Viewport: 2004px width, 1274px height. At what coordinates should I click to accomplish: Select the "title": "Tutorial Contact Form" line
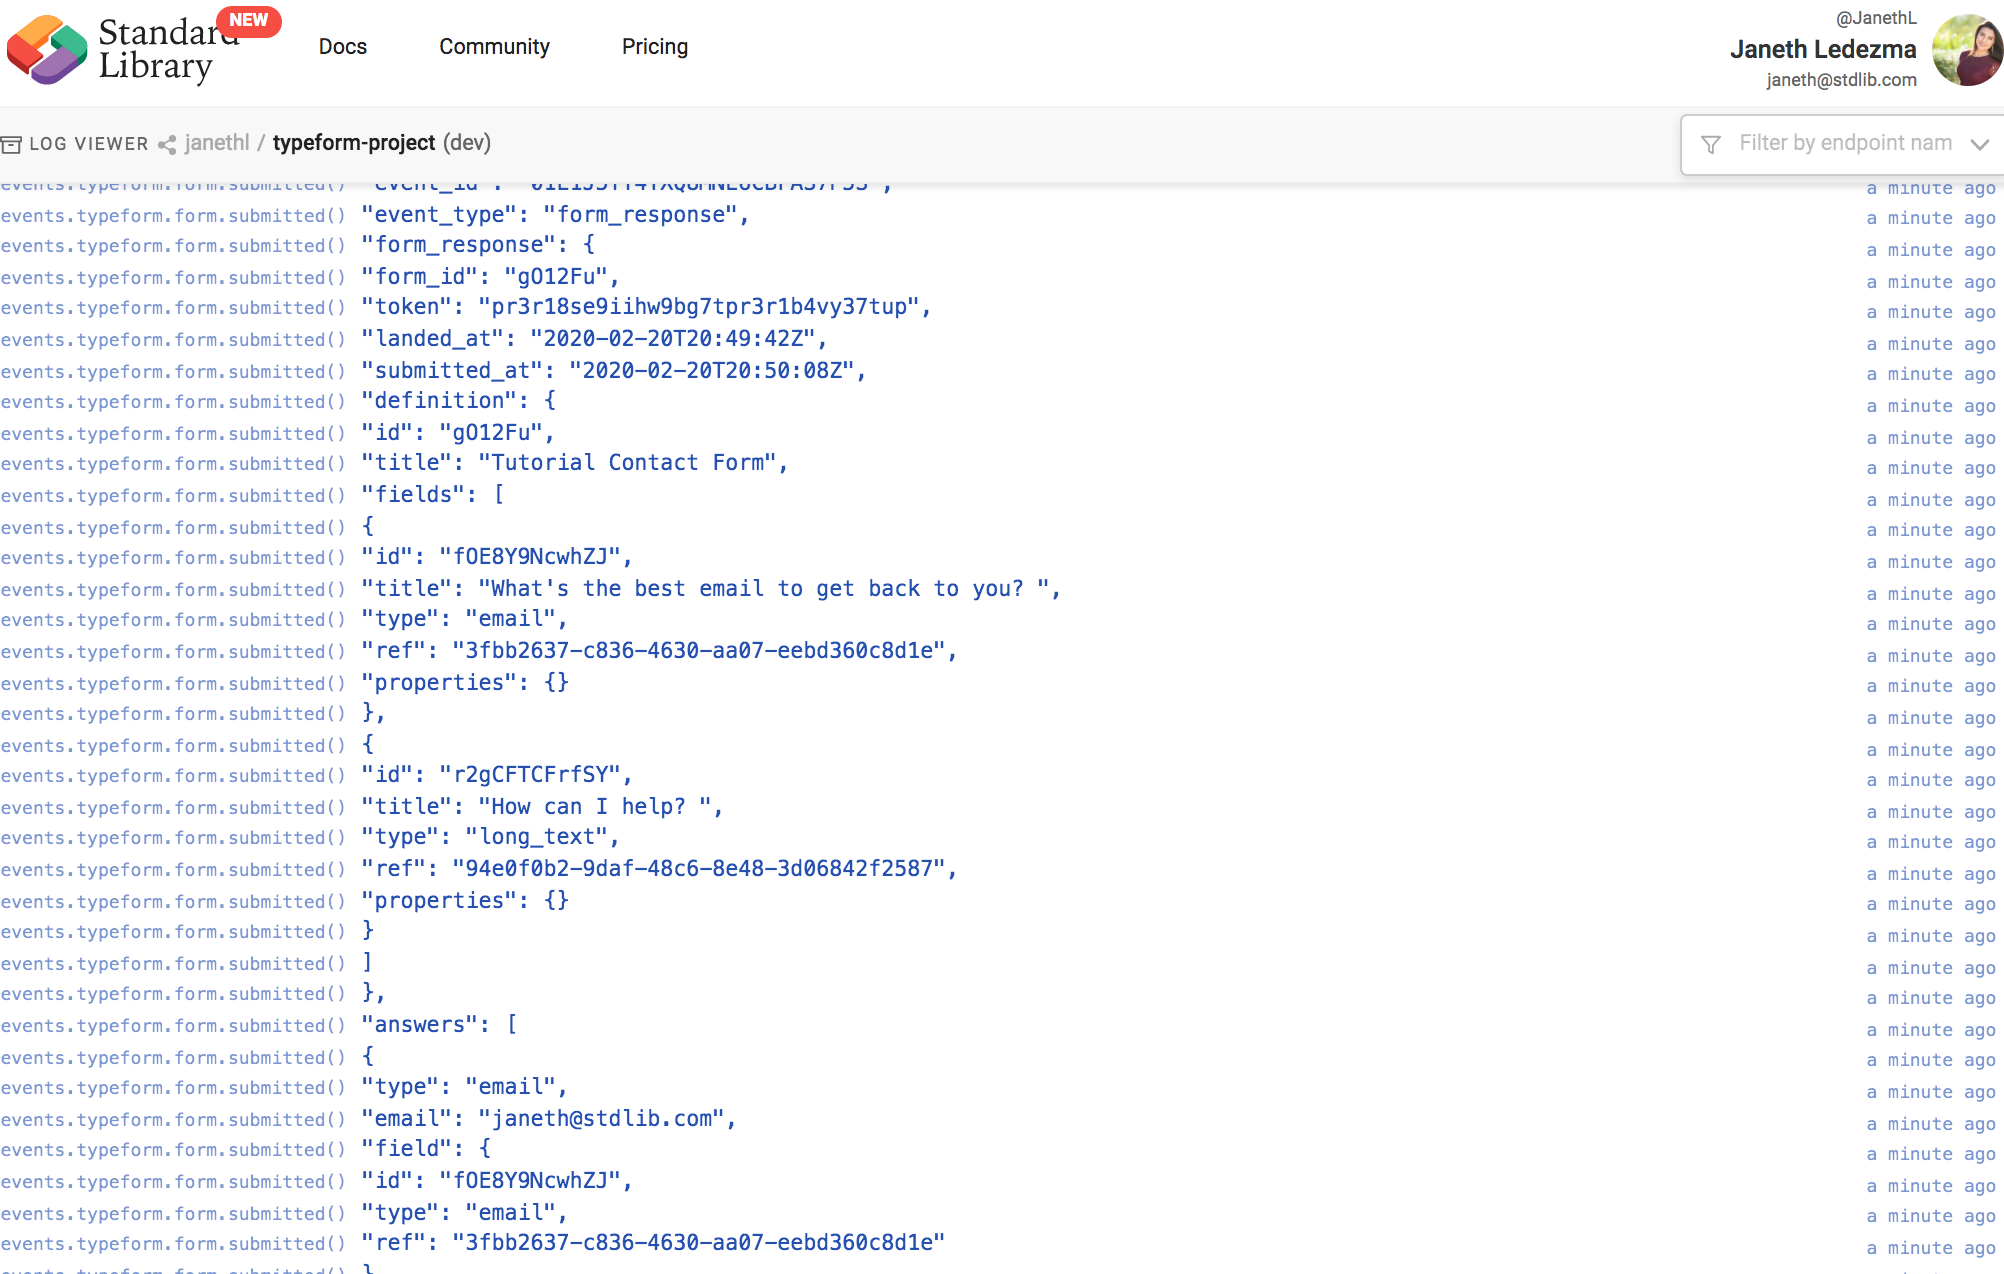click(574, 463)
